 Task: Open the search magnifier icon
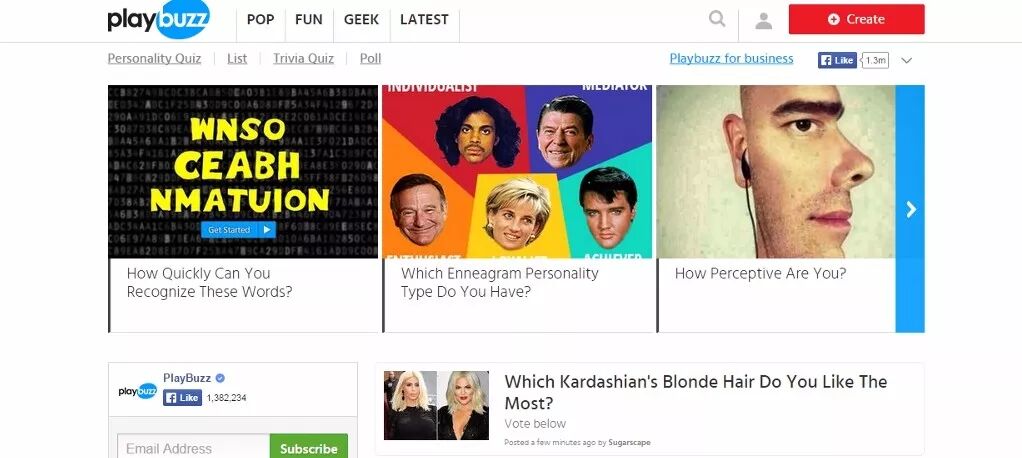[x=717, y=19]
